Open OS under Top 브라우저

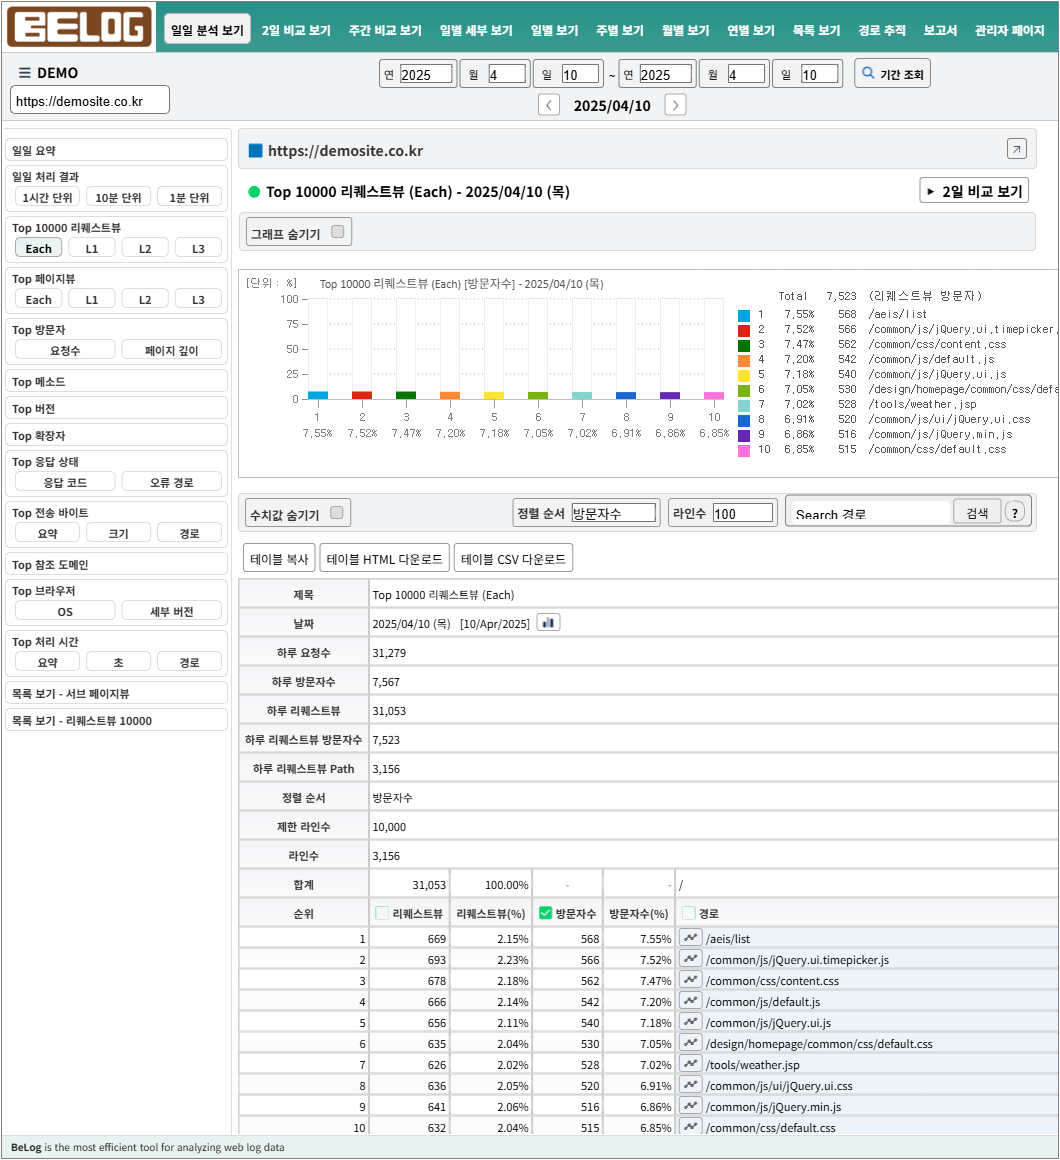pyautogui.click(x=65, y=611)
